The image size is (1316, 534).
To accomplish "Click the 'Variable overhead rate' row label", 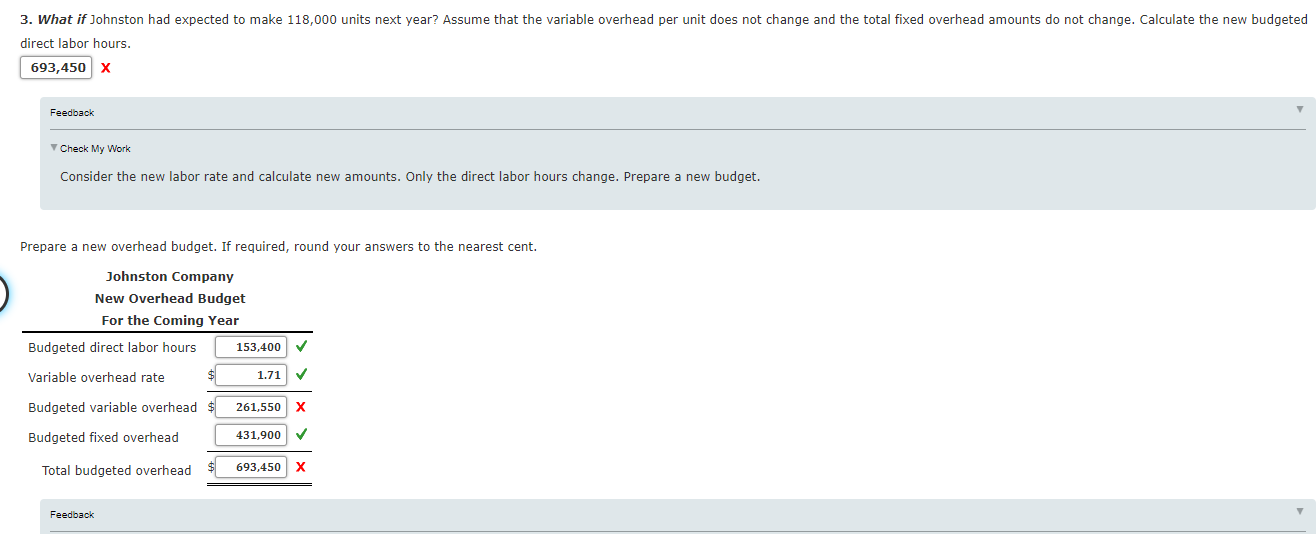I will point(96,378).
